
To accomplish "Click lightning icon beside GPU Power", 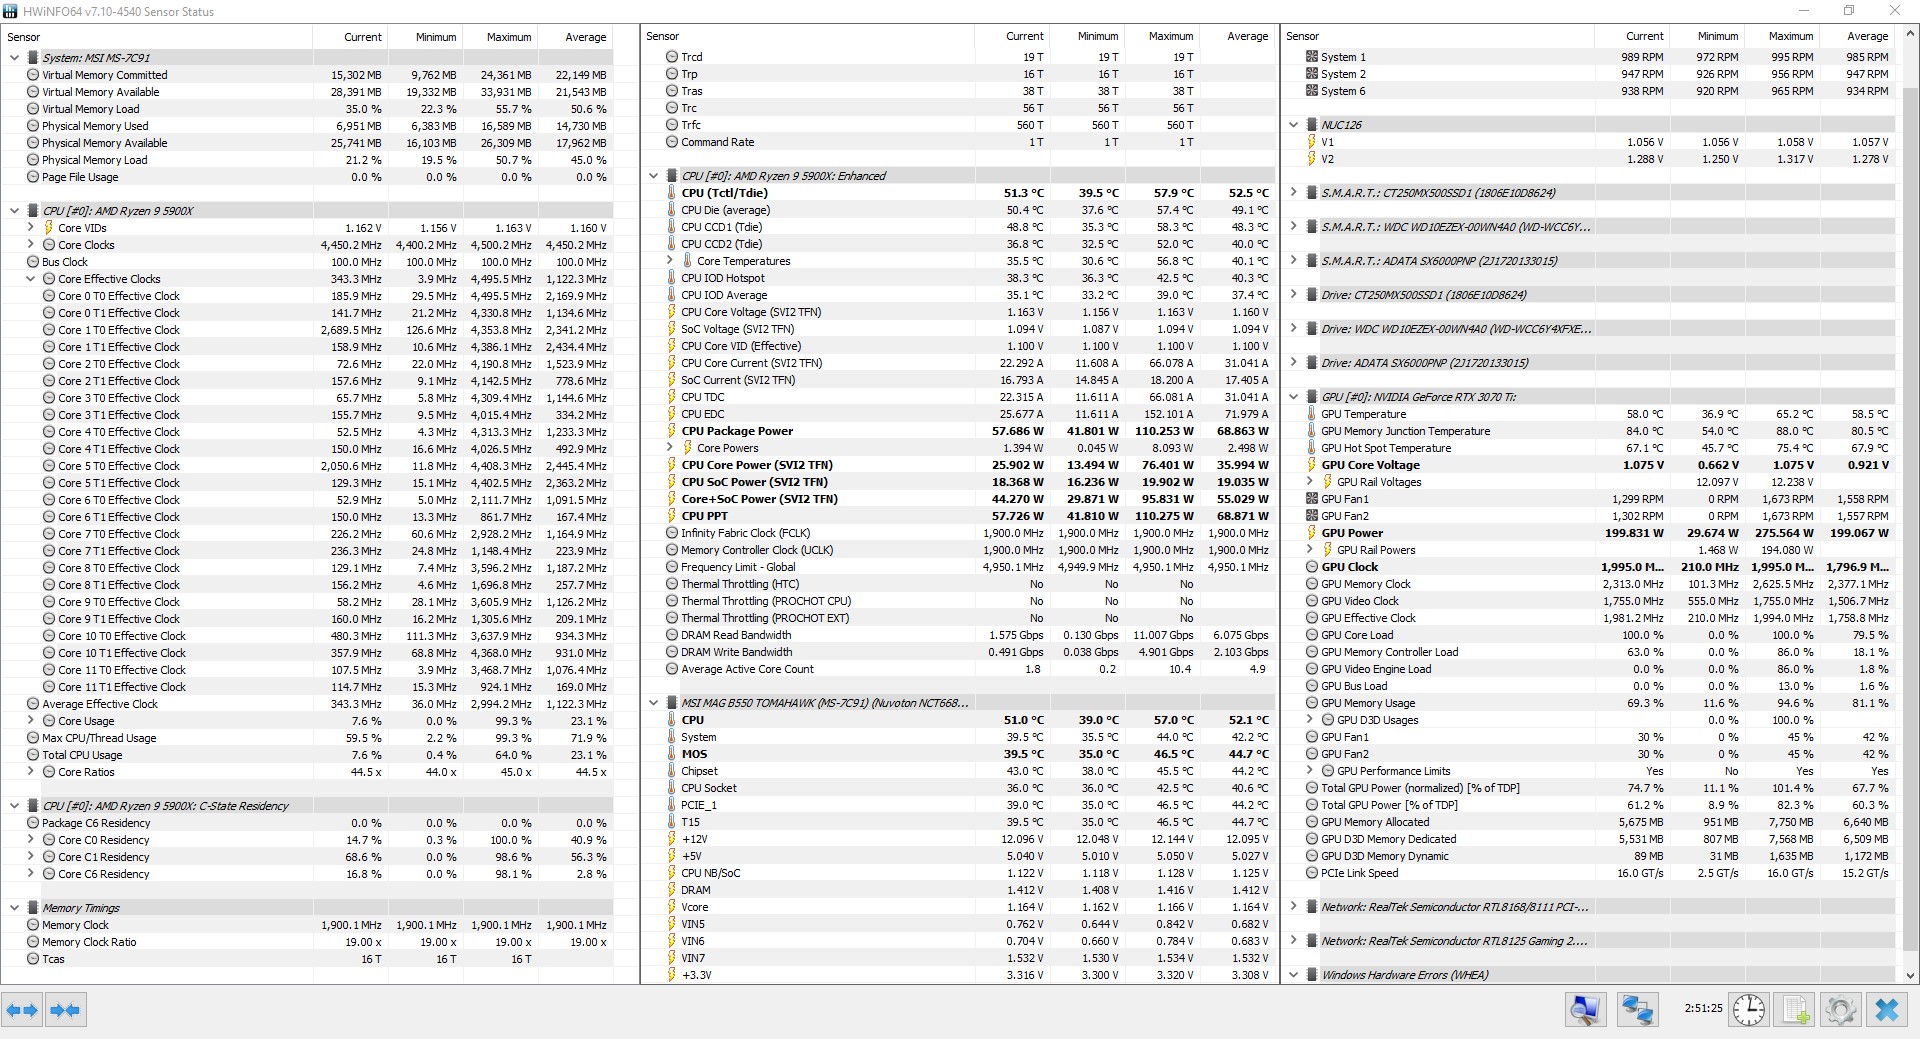I will tap(1312, 533).
